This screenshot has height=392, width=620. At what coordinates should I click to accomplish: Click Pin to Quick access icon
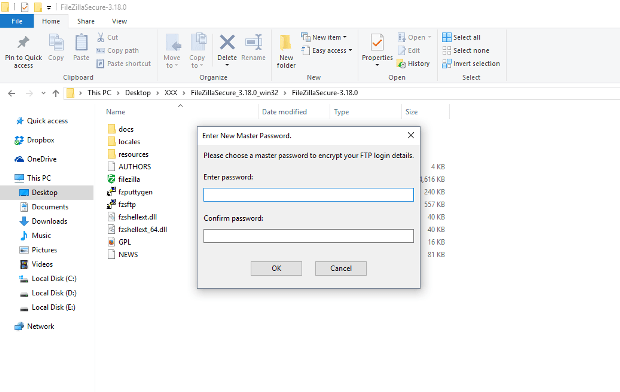click(23, 42)
